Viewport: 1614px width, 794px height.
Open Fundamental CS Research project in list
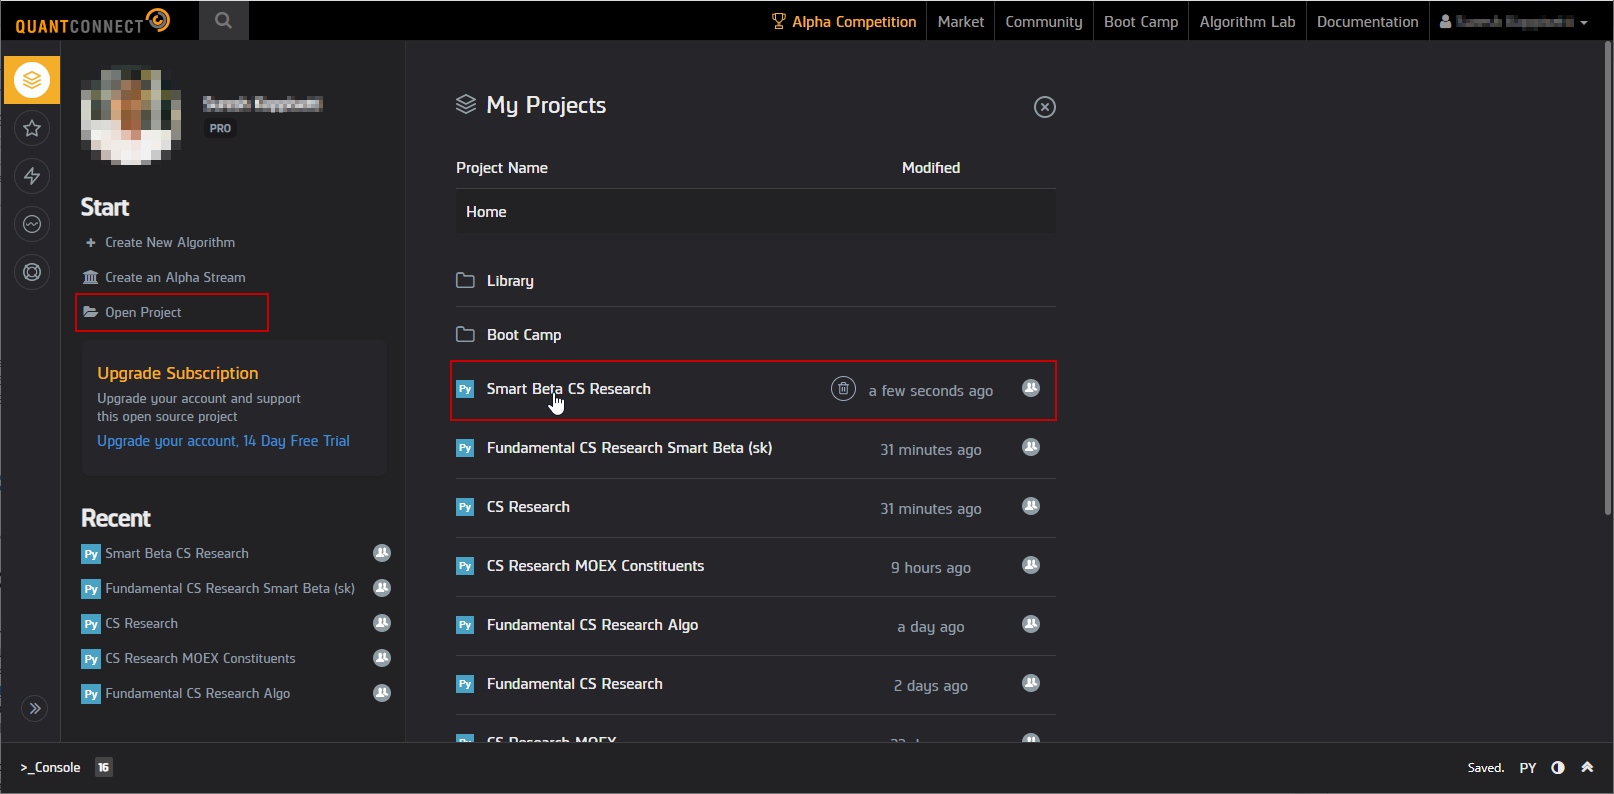(574, 684)
